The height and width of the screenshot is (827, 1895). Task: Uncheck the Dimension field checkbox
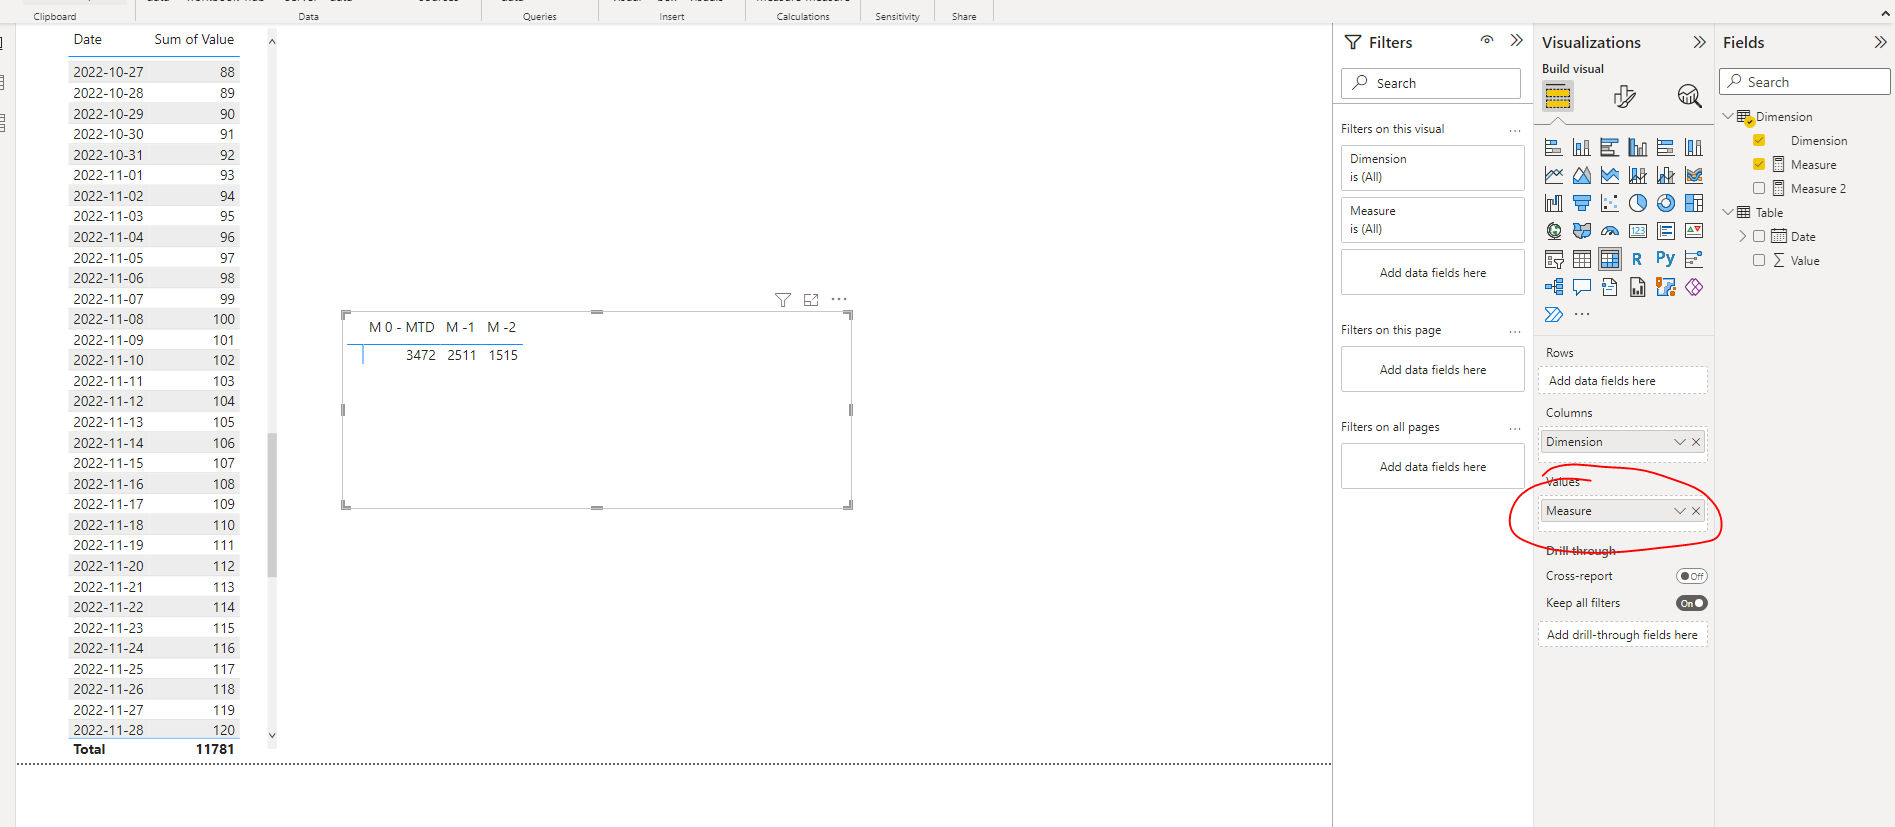point(1759,140)
